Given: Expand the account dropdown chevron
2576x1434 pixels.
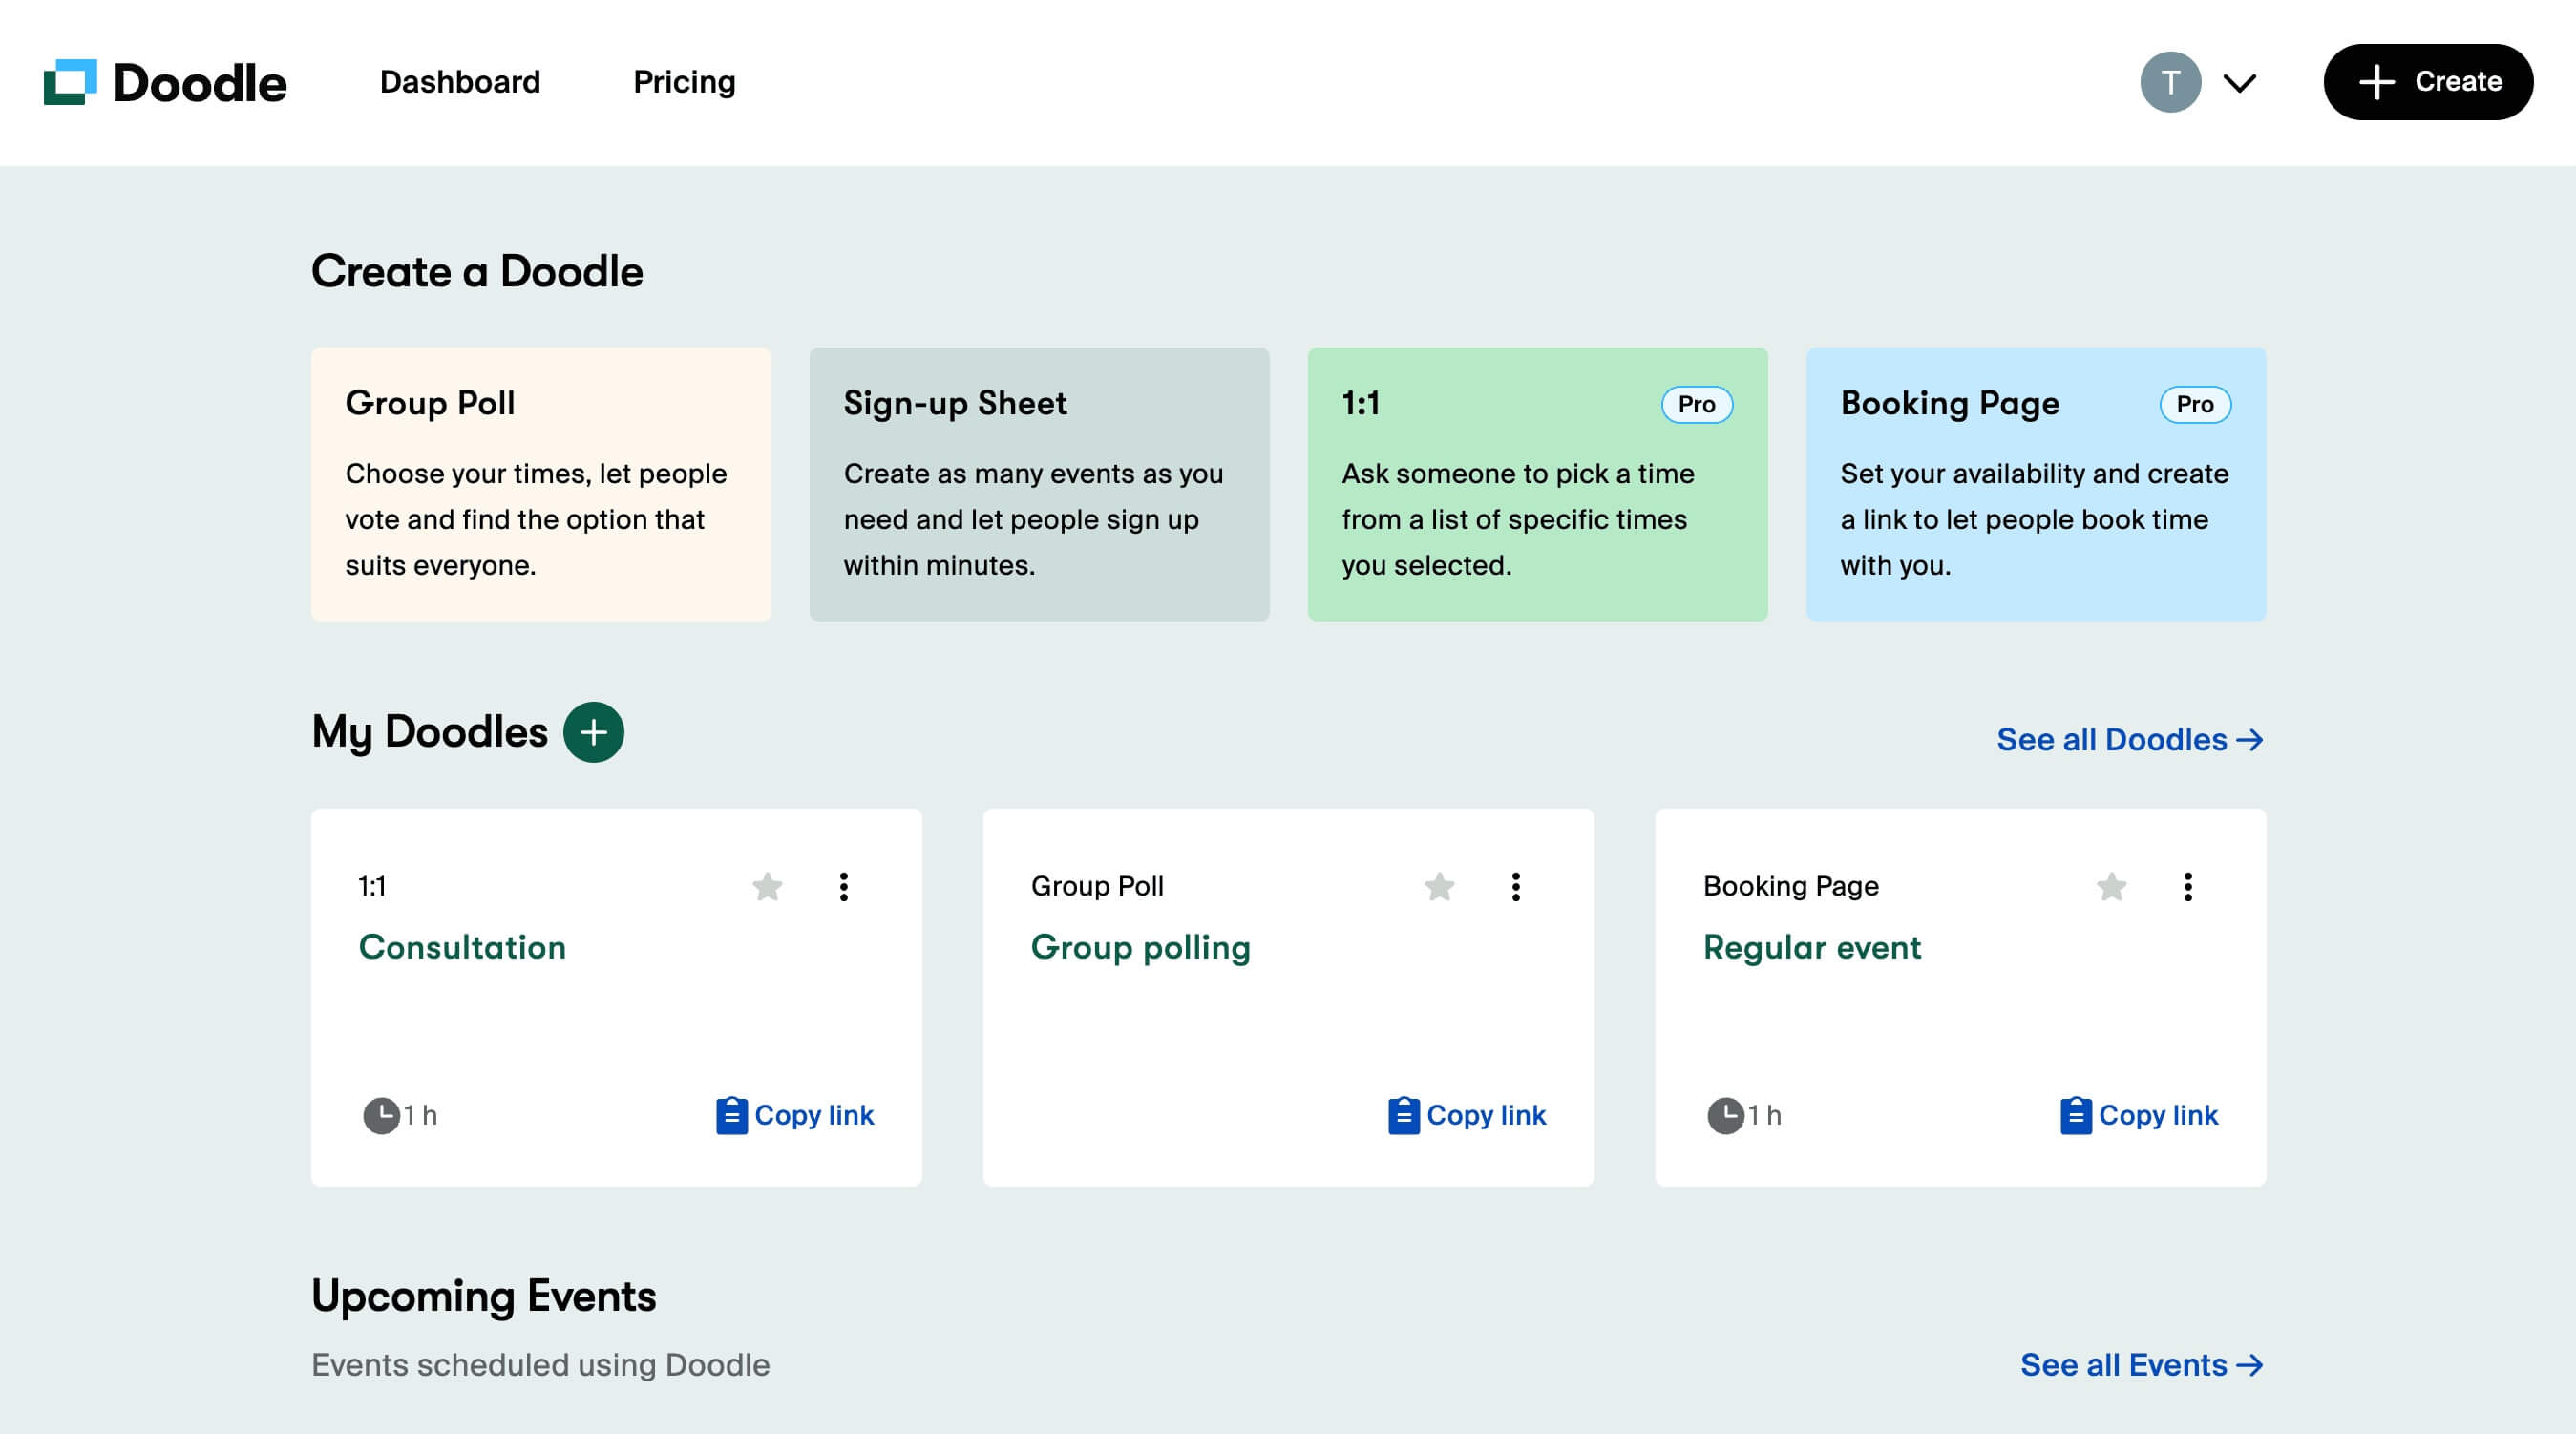Looking at the screenshot, I should [x=2240, y=83].
